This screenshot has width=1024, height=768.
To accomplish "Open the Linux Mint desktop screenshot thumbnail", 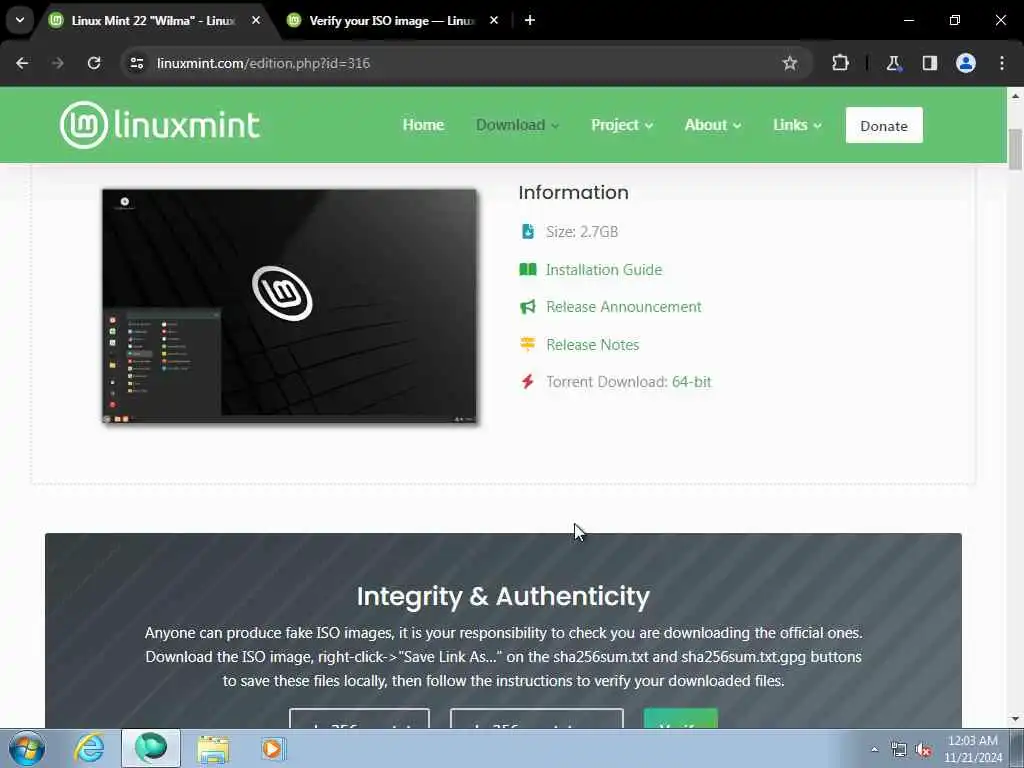I will pos(289,306).
